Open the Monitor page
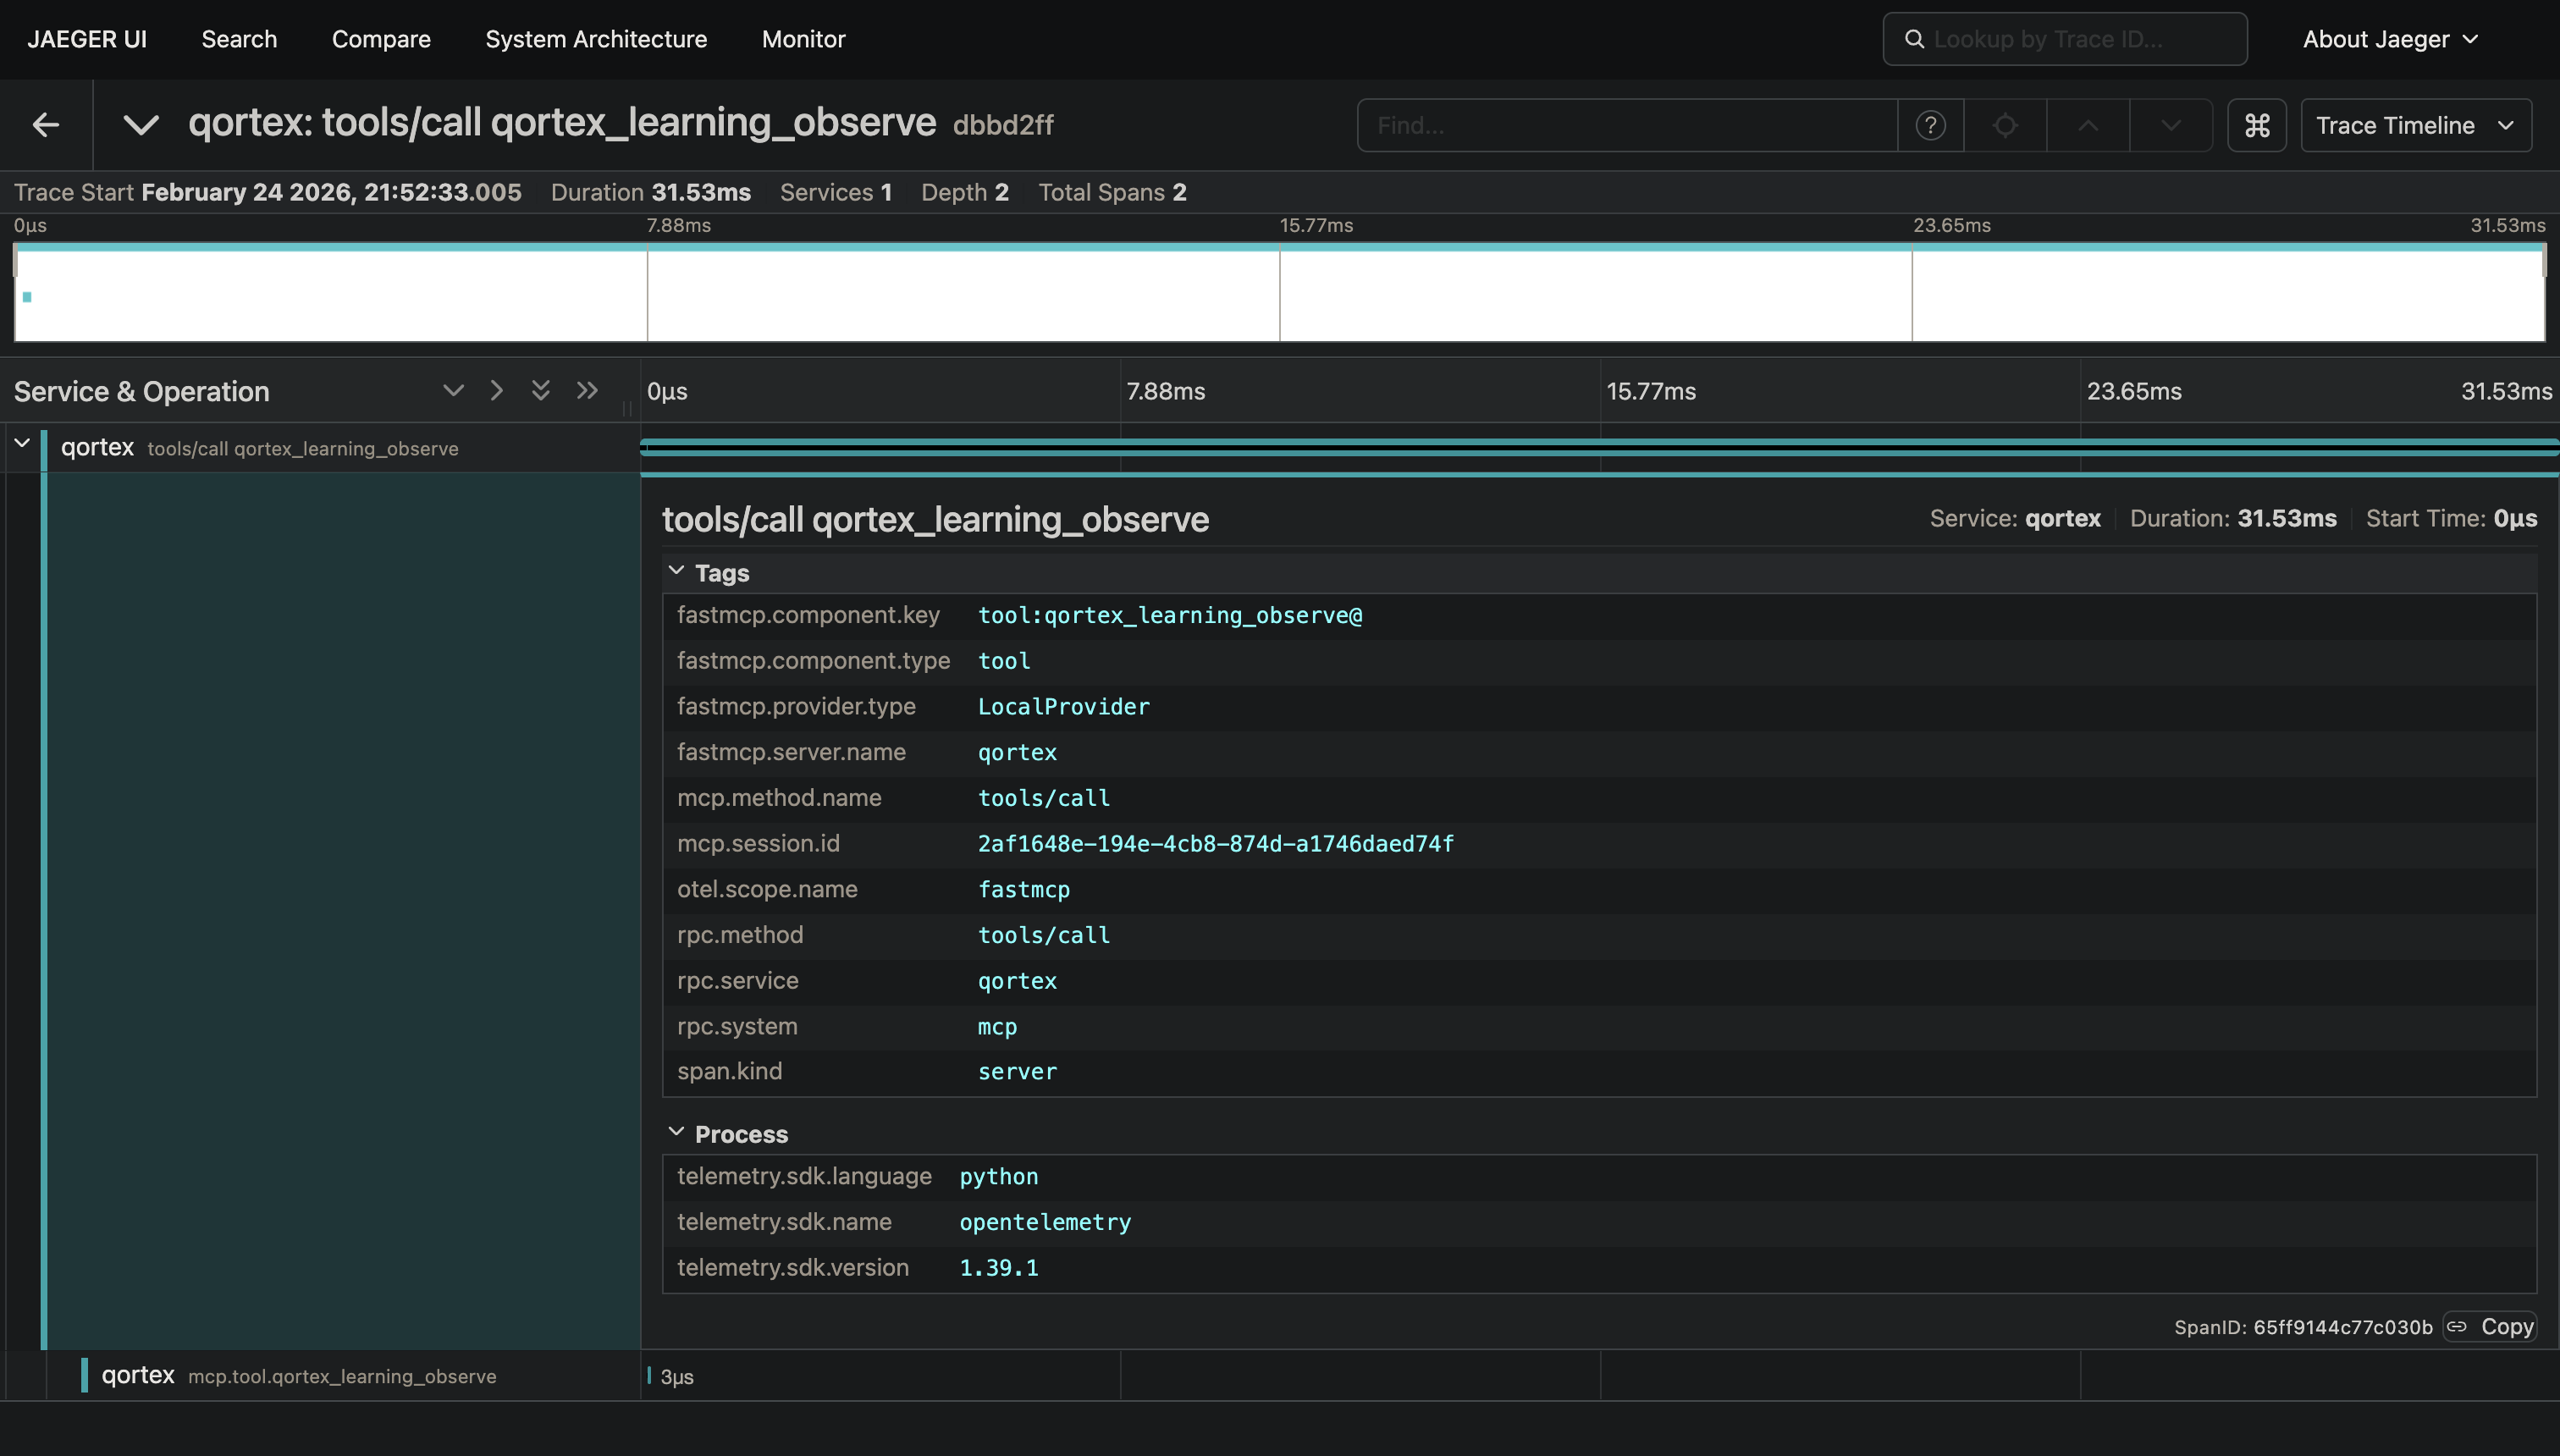 pos(803,39)
